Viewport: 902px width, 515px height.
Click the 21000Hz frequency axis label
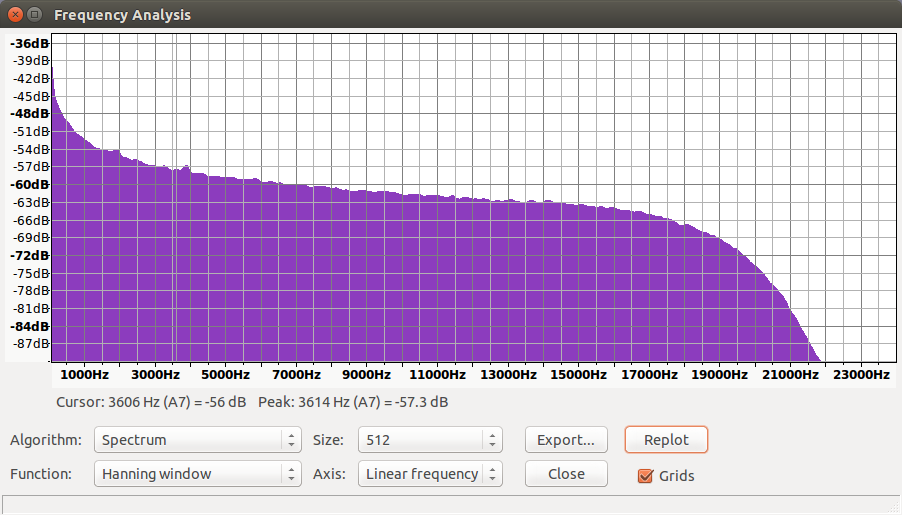[x=790, y=375]
